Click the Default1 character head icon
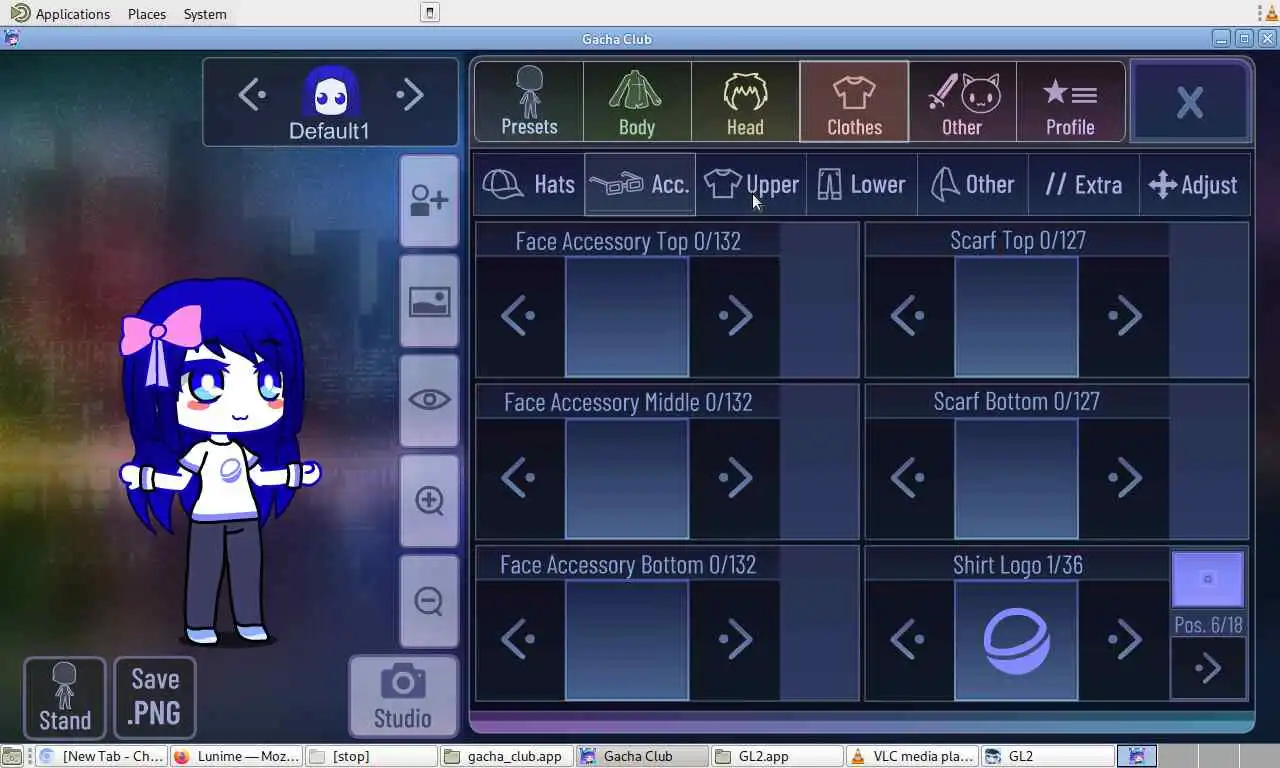Viewport: 1280px width, 768px height. 330,93
